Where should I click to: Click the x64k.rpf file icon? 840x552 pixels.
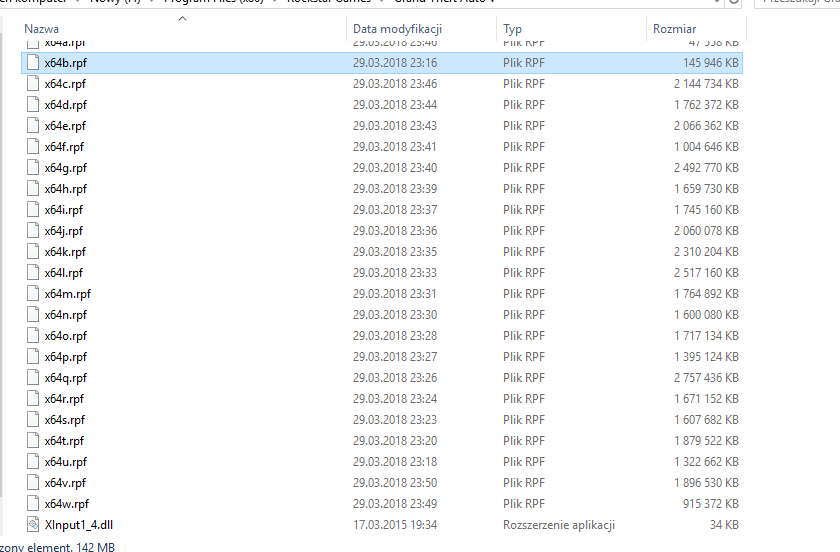33,251
